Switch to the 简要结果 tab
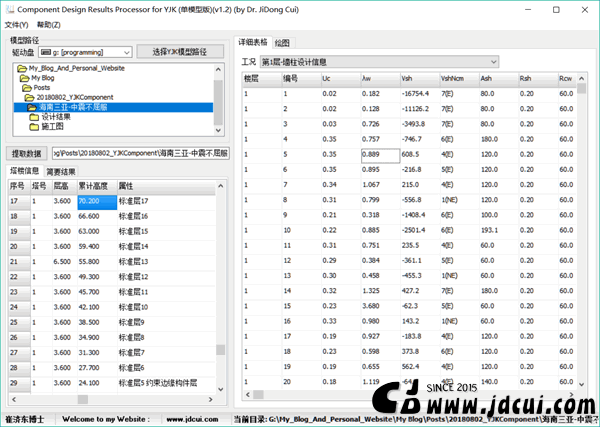This screenshot has height=427, width=600. tap(61, 172)
